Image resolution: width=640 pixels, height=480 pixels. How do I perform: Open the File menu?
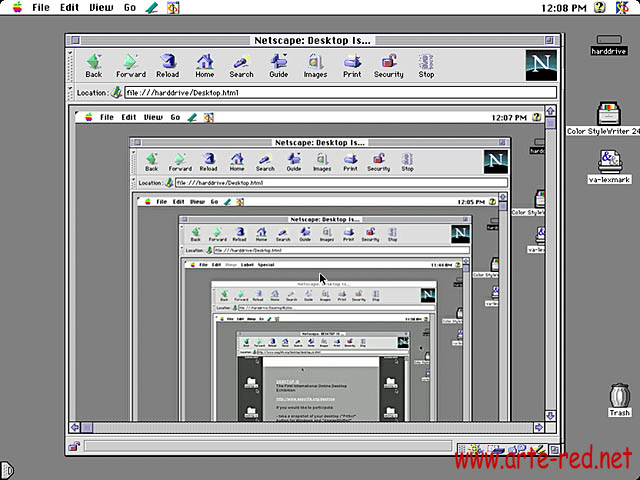[x=40, y=7]
